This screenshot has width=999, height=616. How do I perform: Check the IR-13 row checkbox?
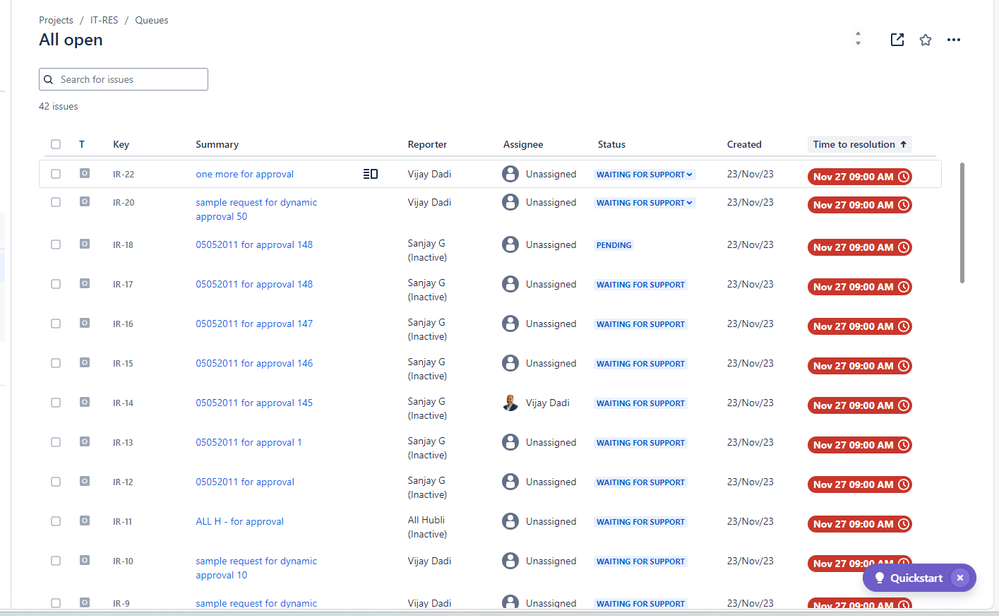coord(56,442)
